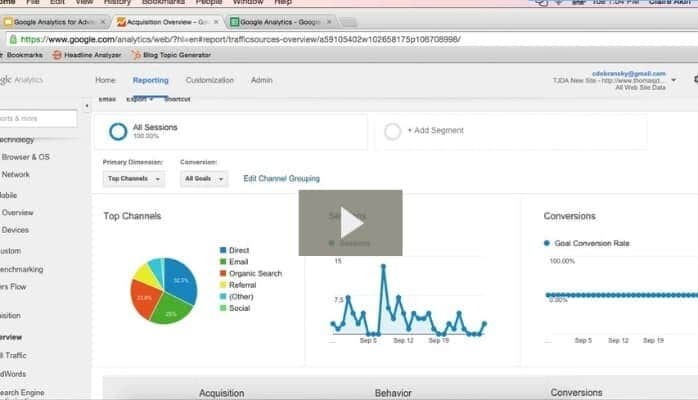Open Benchmarking section in sidebar
This screenshot has width=698, height=400.
(21, 269)
